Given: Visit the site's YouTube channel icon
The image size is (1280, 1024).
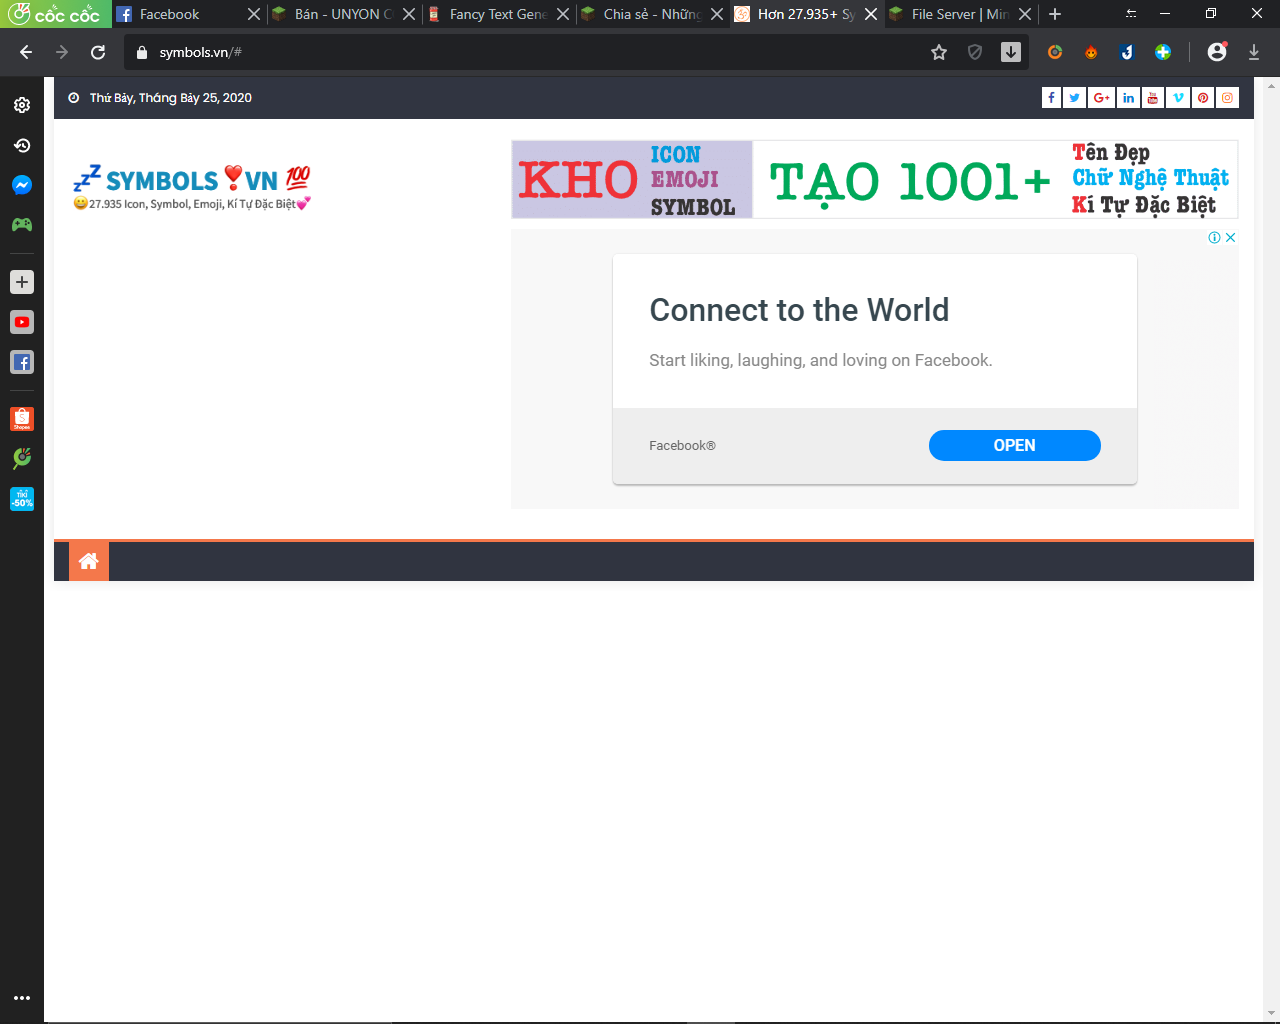Looking at the screenshot, I should tap(1153, 97).
